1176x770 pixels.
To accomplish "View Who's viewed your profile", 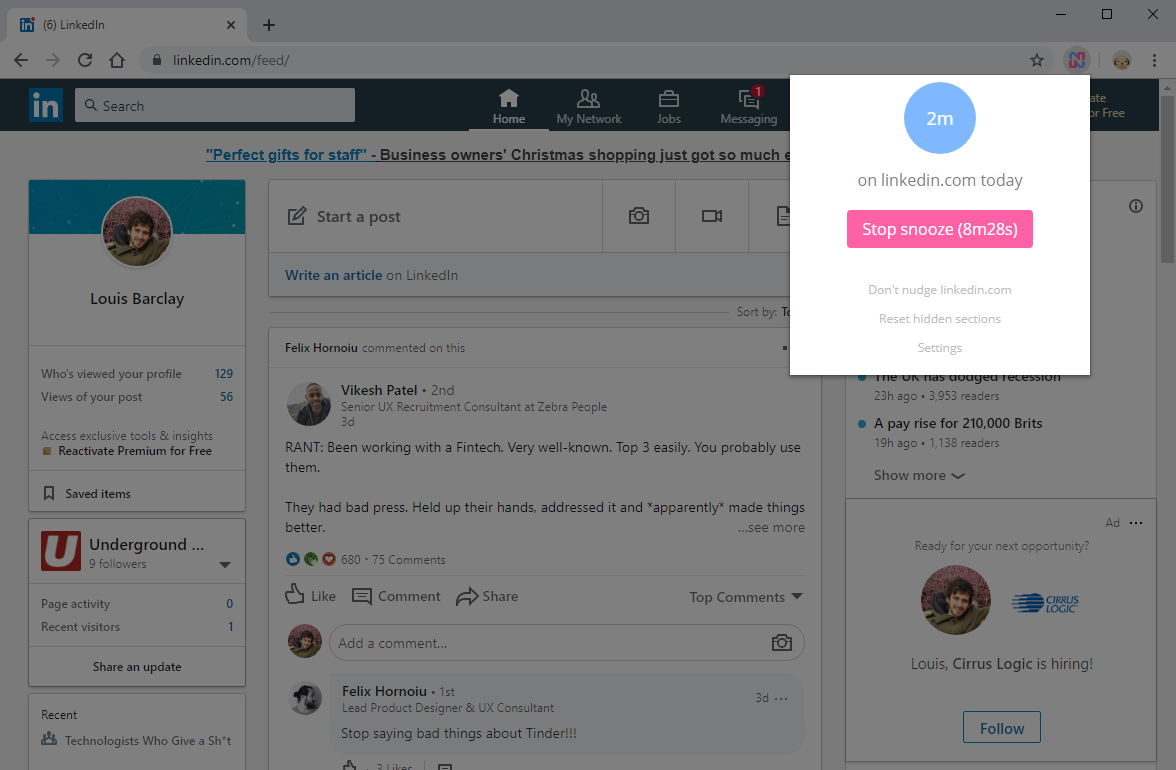I will coord(136,373).
